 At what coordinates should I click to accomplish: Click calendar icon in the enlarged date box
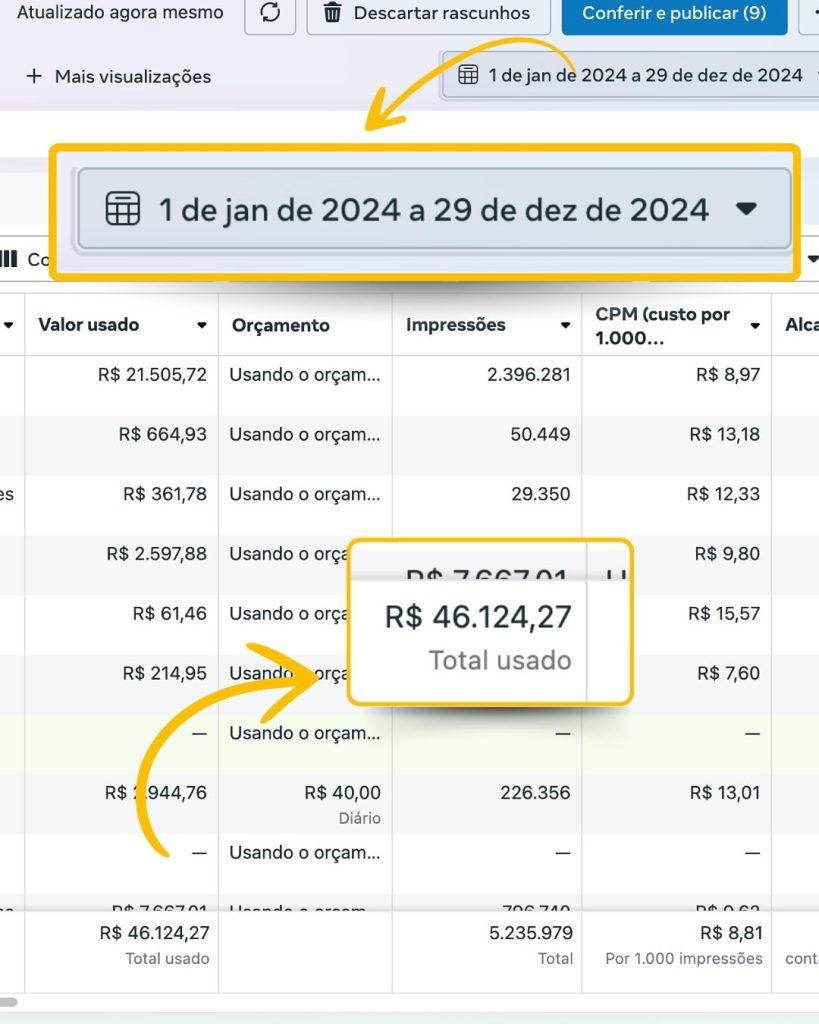click(123, 209)
